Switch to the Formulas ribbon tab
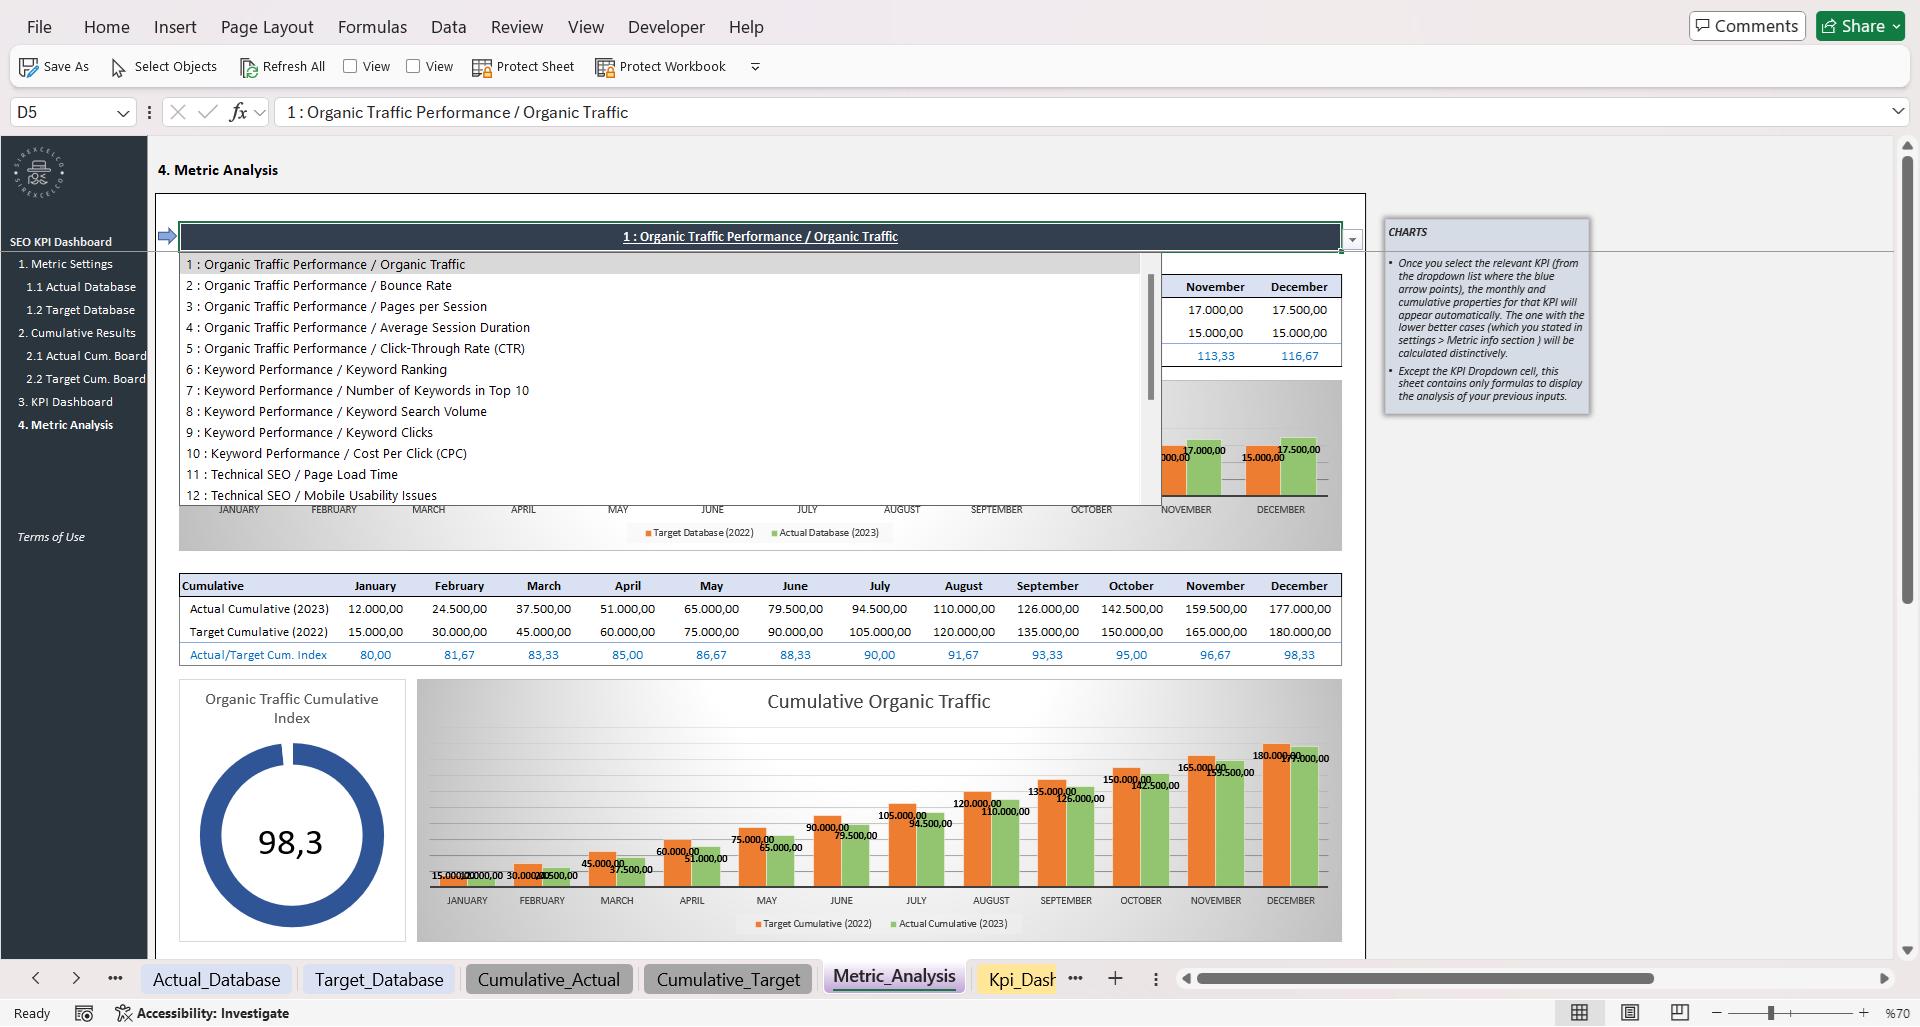 371,27
